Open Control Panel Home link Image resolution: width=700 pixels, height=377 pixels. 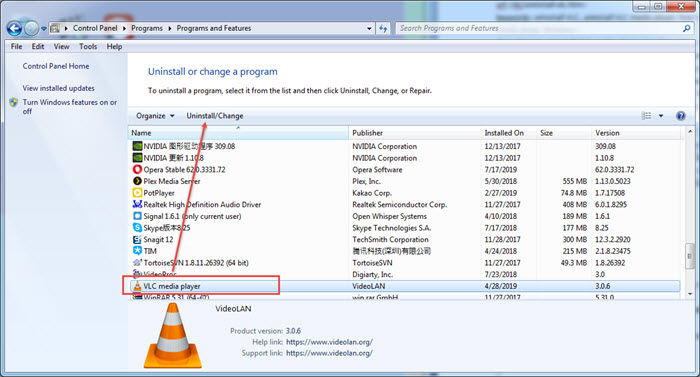pos(56,66)
